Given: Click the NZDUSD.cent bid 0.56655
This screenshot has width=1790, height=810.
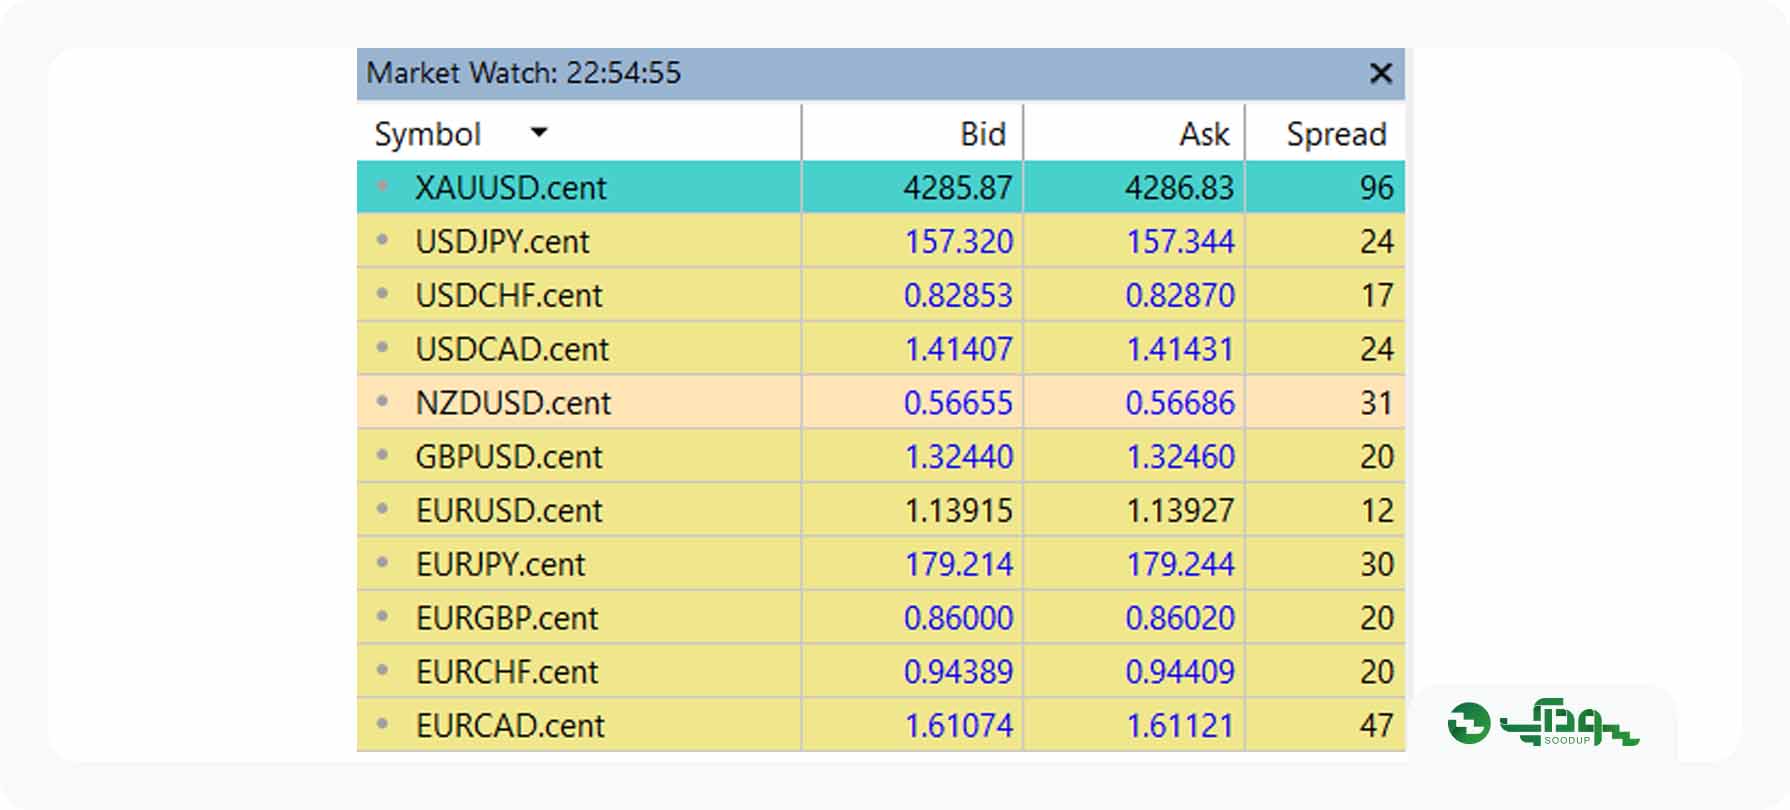Looking at the screenshot, I should coord(958,403).
